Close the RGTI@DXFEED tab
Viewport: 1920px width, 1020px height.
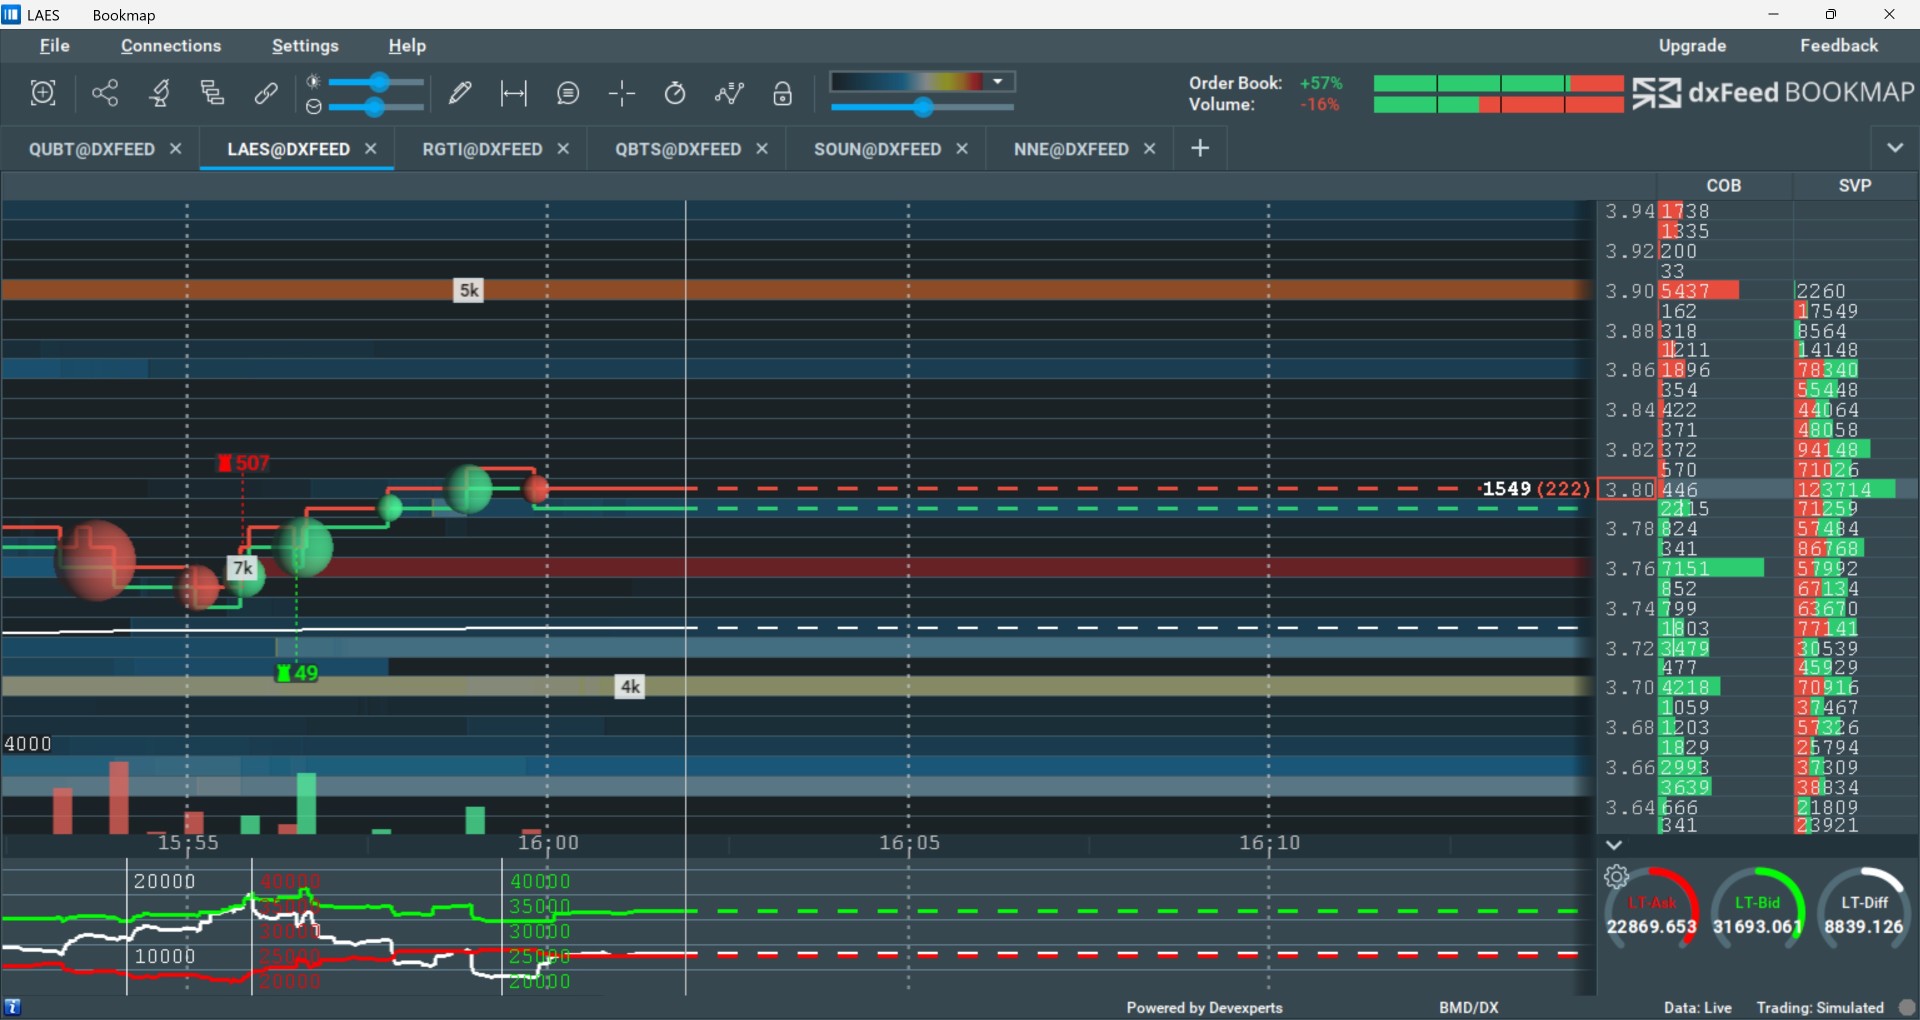tap(563, 149)
